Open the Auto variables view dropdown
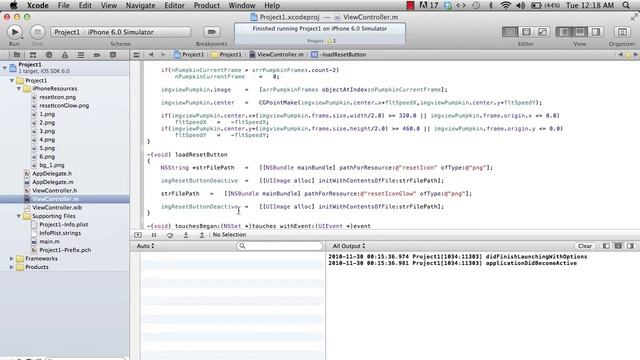This screenshot has width=640, height=360. (145, 246)
